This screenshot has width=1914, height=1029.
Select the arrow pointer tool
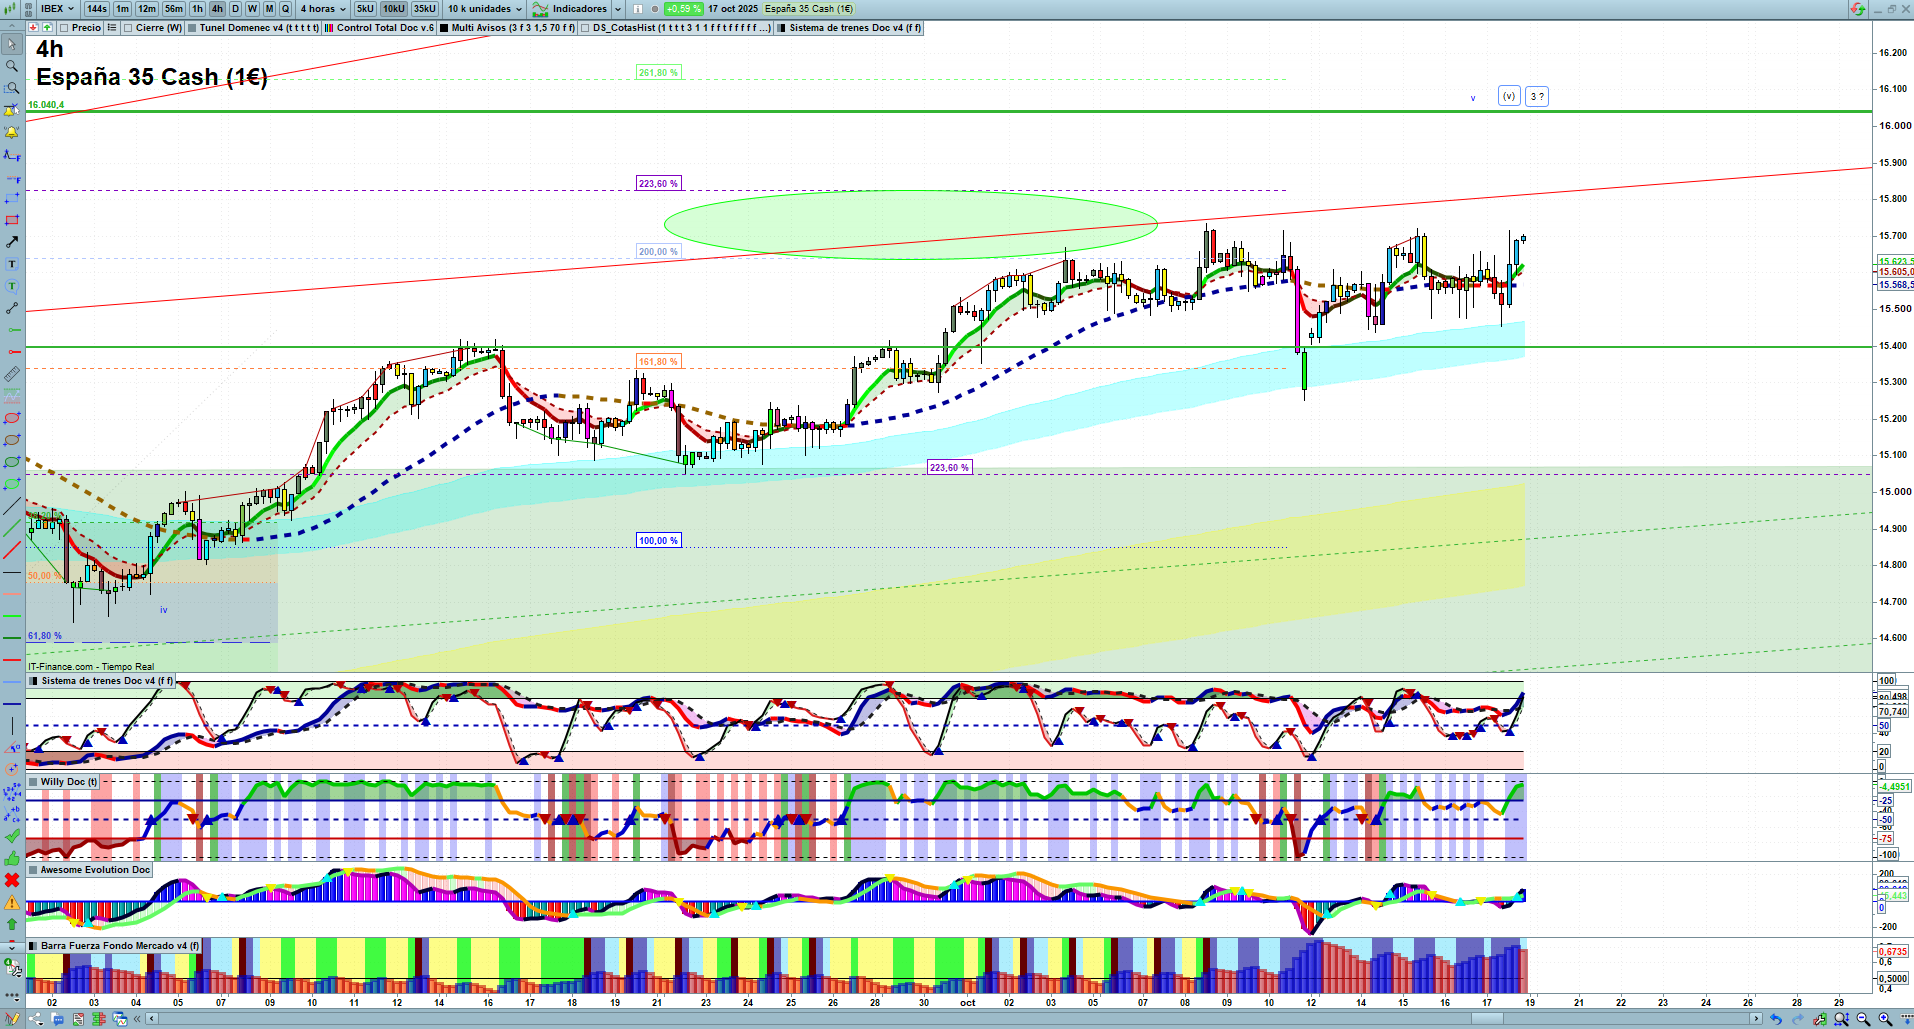pos(12,44)
